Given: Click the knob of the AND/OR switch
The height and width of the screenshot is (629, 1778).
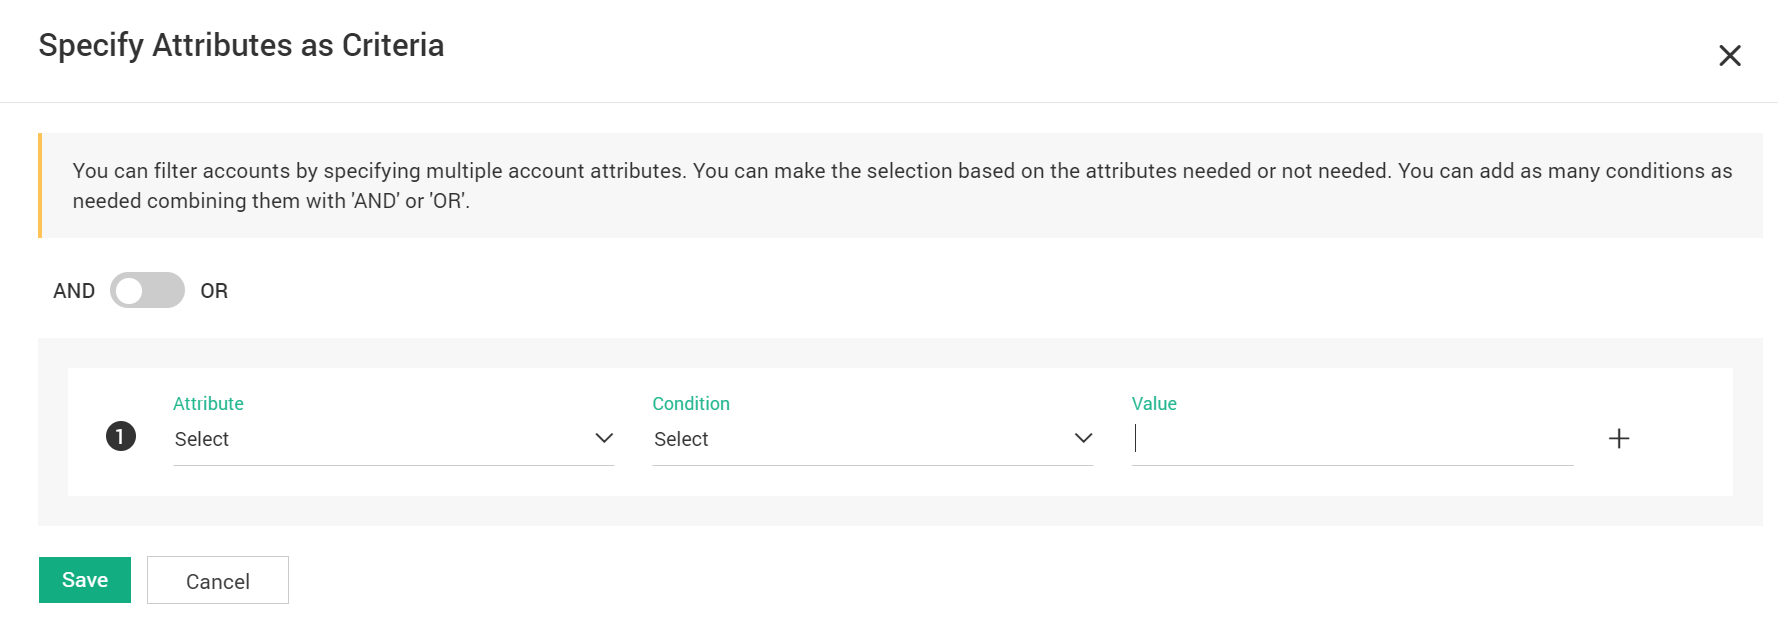Looking at the screenshot, I should click(x=129, y=290).
